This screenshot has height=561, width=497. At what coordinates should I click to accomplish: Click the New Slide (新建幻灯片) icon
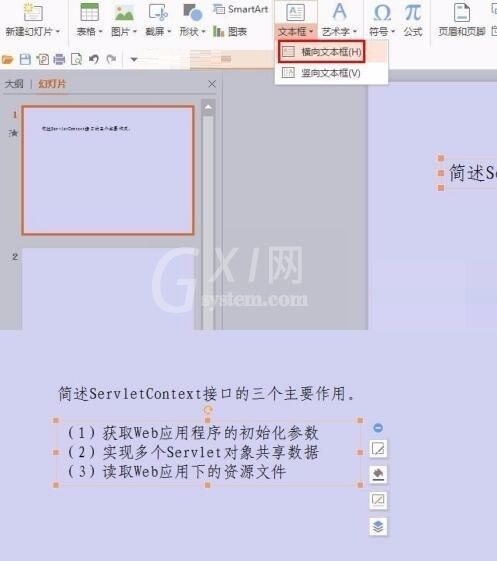coord(33,12)
